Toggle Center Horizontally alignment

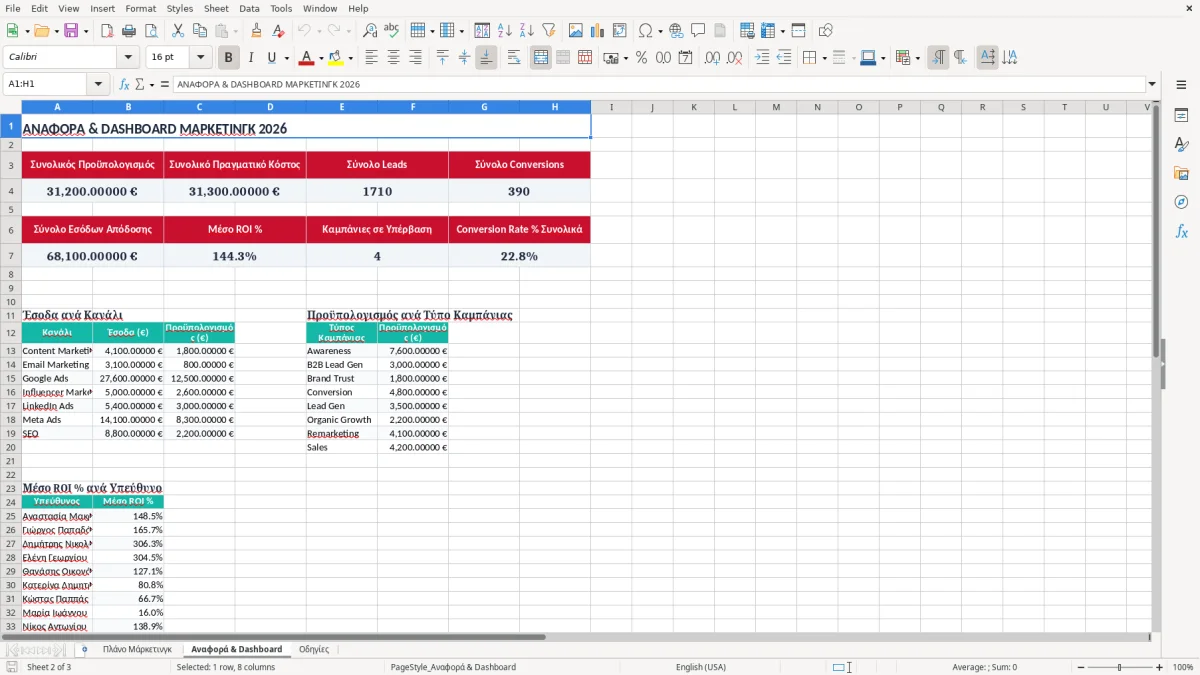393,58
